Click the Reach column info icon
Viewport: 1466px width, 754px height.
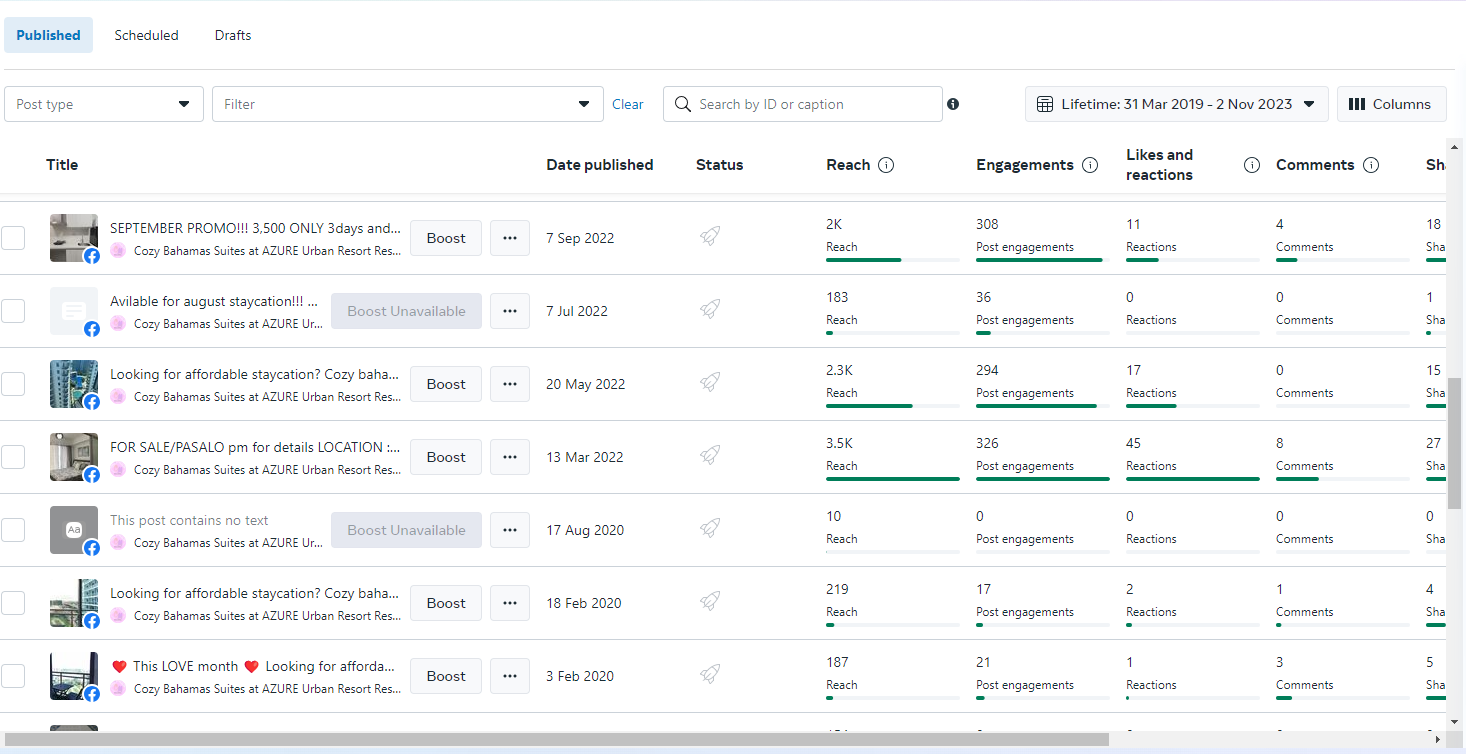click(x=886, y=165)
